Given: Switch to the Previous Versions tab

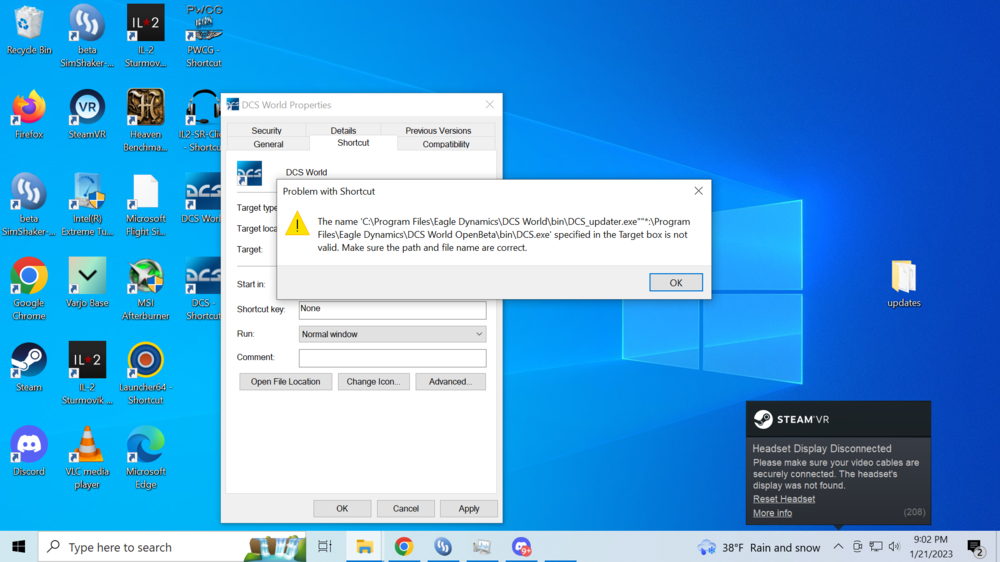Looking at the screenshot, I should coord(438,130).
